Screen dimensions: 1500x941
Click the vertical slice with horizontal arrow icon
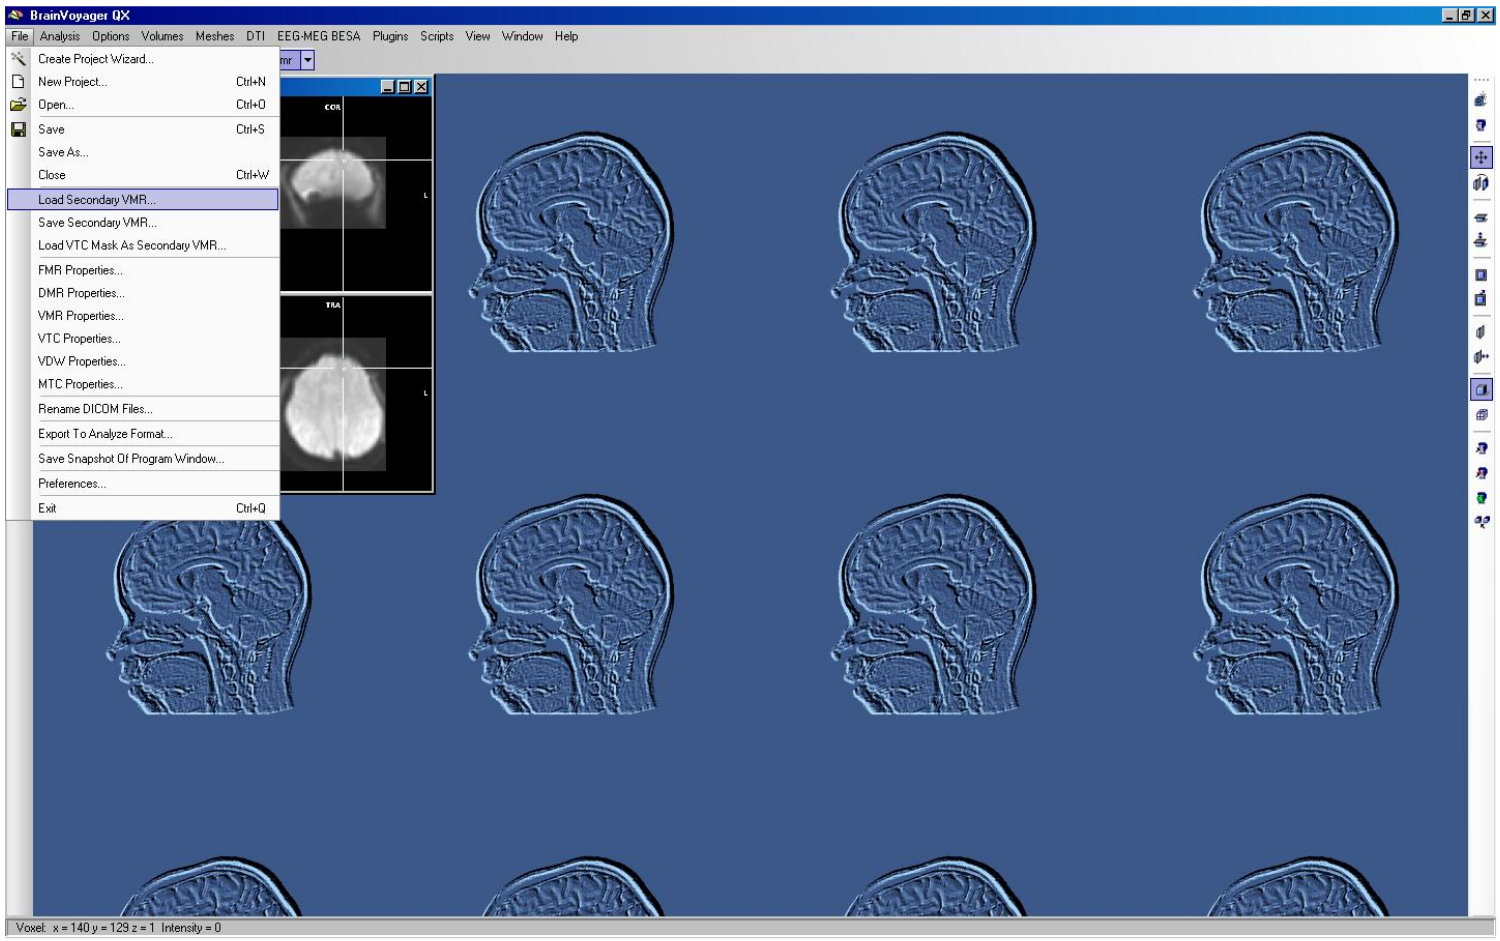point(1481,356)
